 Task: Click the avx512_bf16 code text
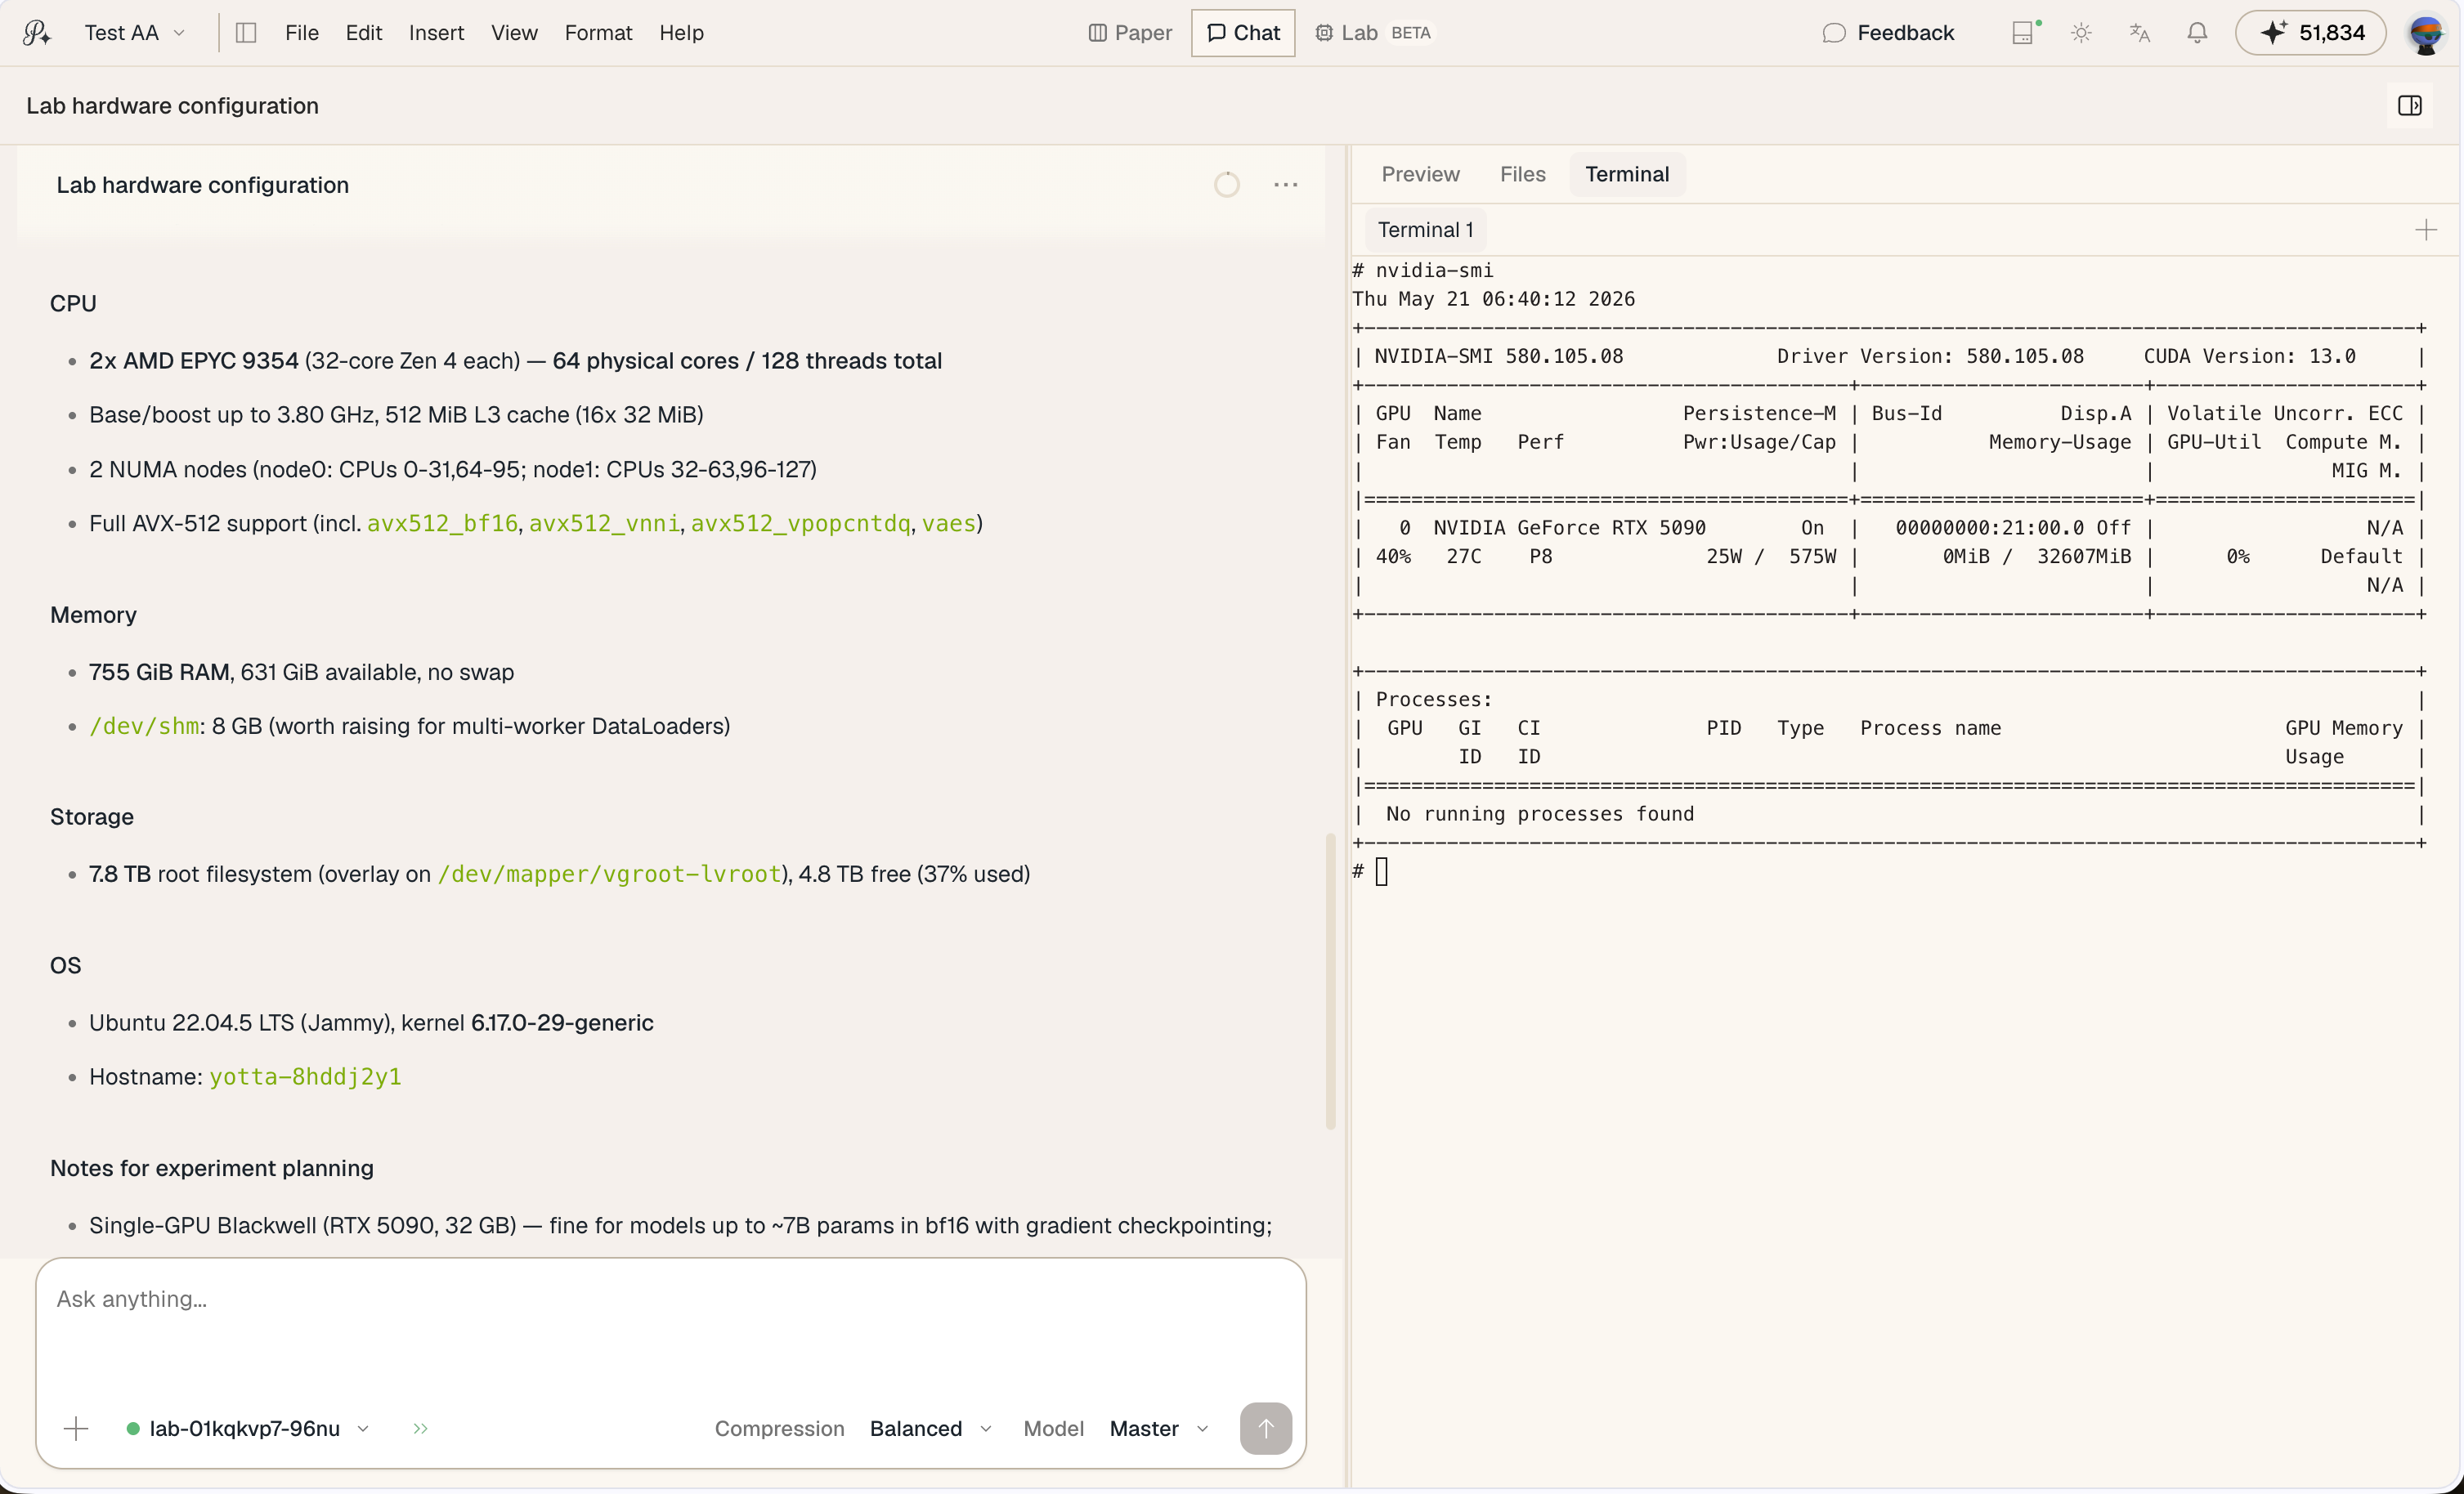tap(442, 524)
